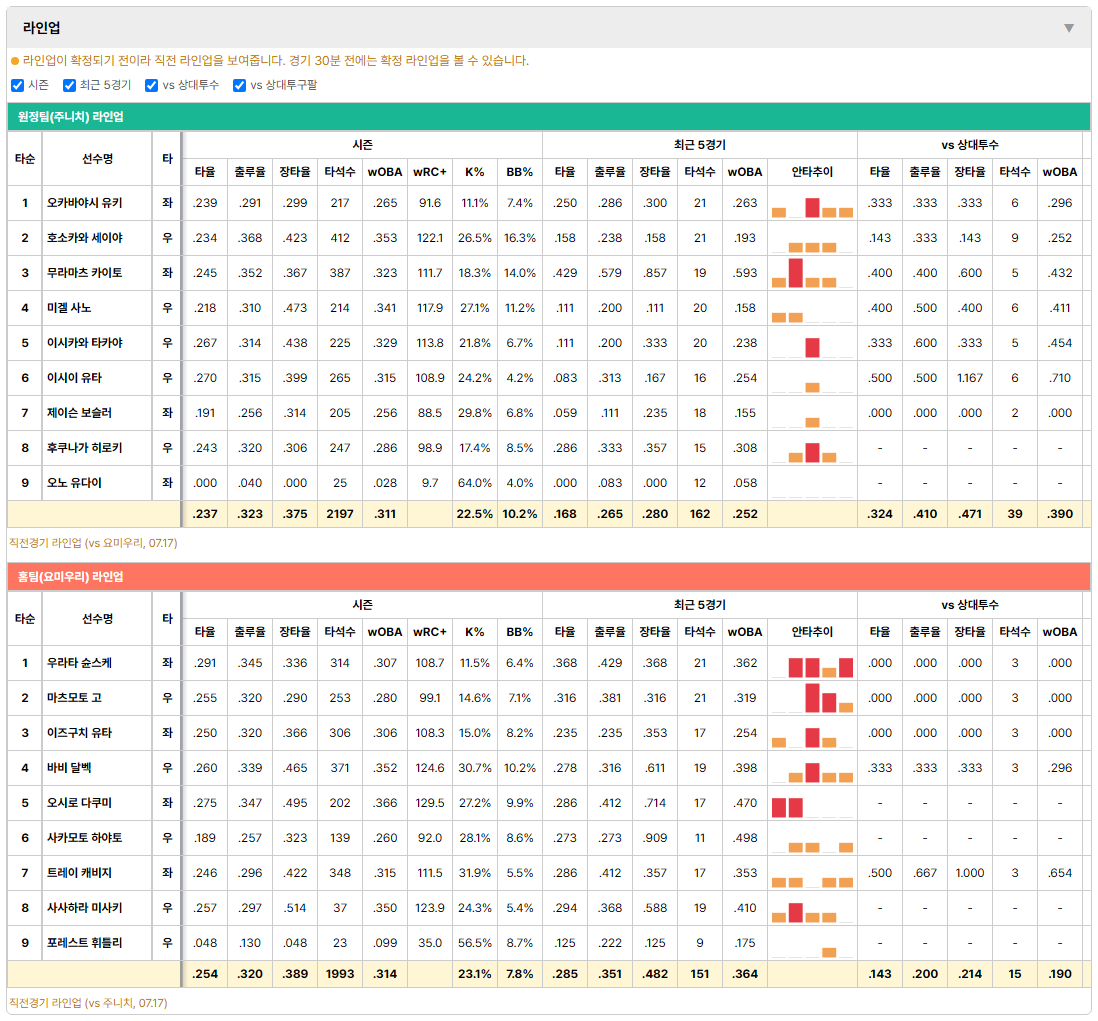This screenshot has height=1021, width=1098.
Task: Click wRC+ column header in away table
Action: pyautogui.click(x=430, y=172)
